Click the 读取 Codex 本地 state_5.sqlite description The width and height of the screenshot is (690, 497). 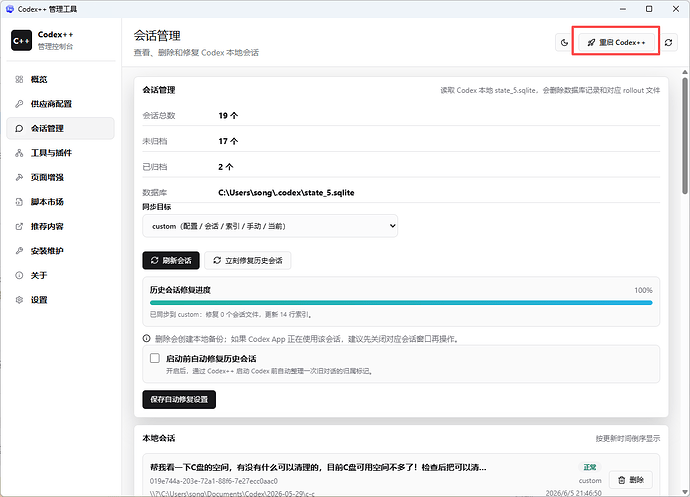pos(550,90)
